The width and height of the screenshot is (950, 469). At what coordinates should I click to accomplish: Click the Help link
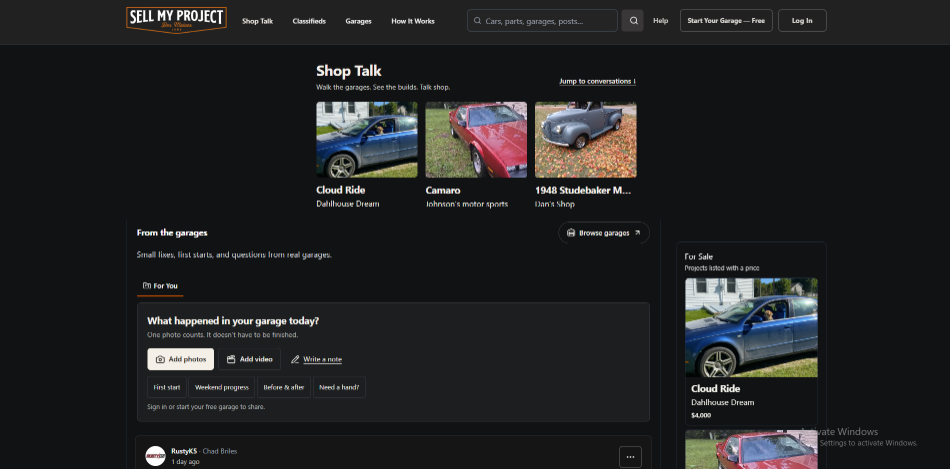click(x=660, y=21)
